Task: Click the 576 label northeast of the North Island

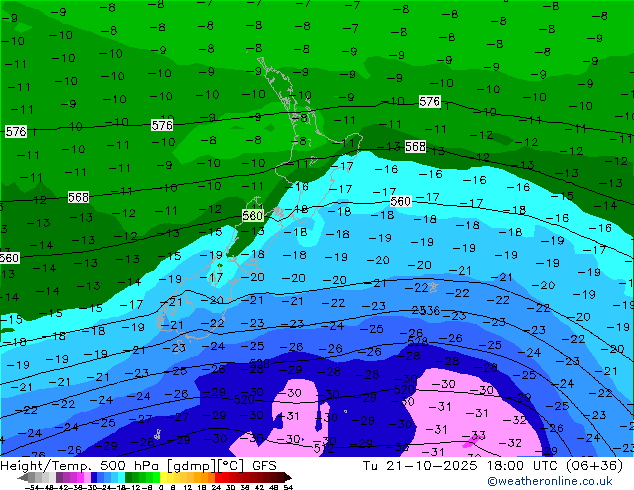Action: point(429,101)
